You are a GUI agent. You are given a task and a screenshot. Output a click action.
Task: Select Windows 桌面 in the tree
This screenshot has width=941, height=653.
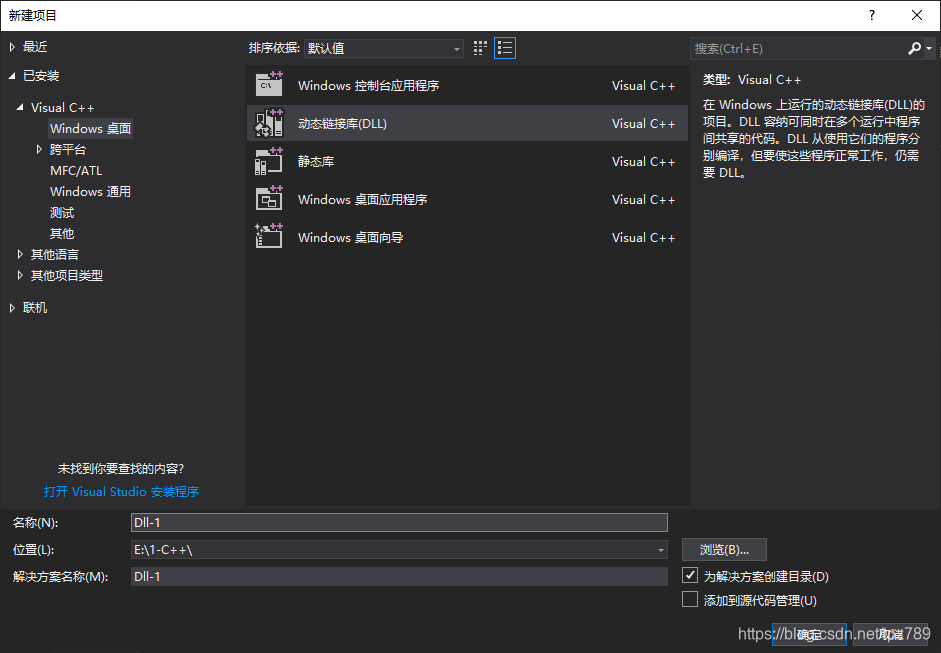click(91, 128)
